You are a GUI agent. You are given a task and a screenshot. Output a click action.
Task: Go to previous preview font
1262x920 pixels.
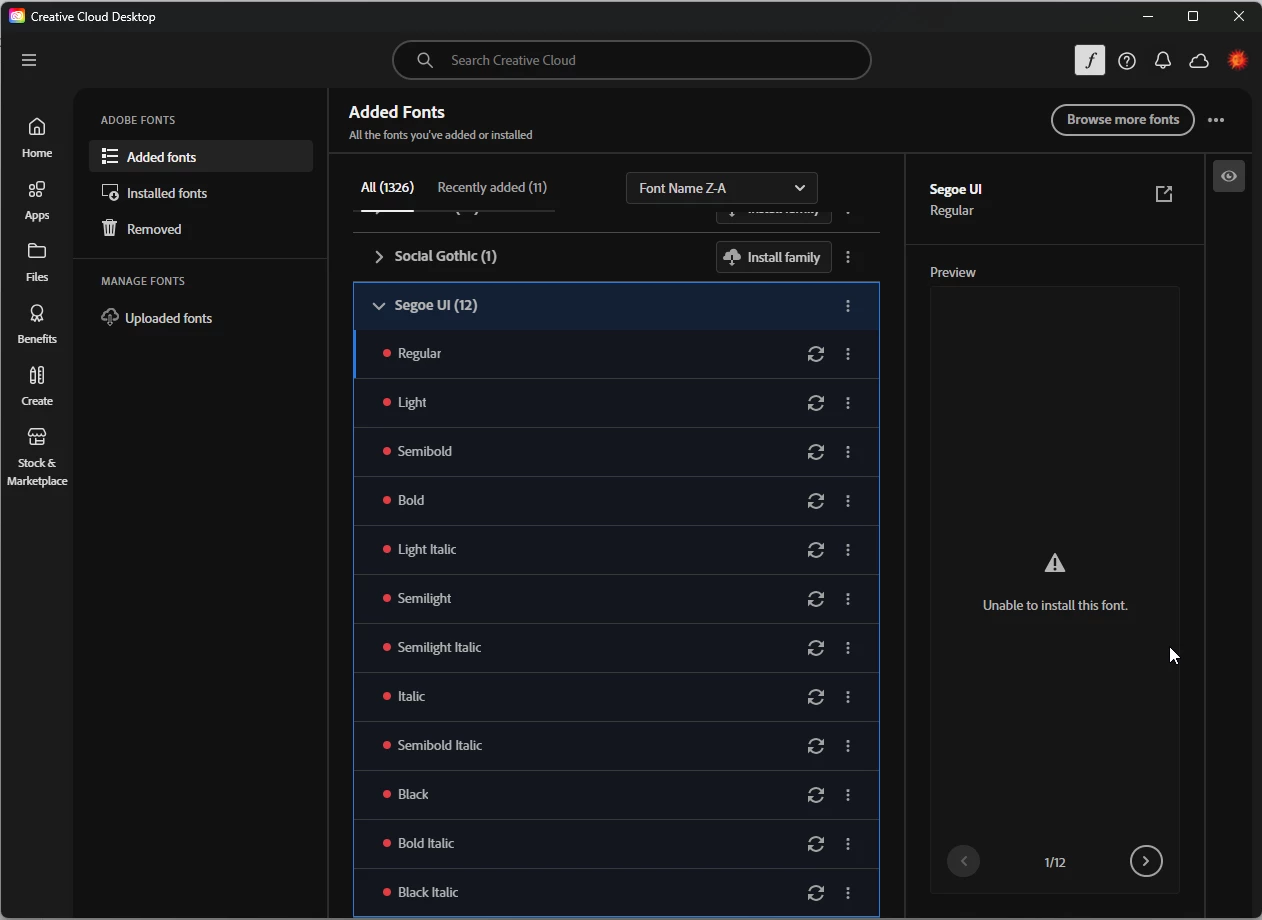[964, 861]
